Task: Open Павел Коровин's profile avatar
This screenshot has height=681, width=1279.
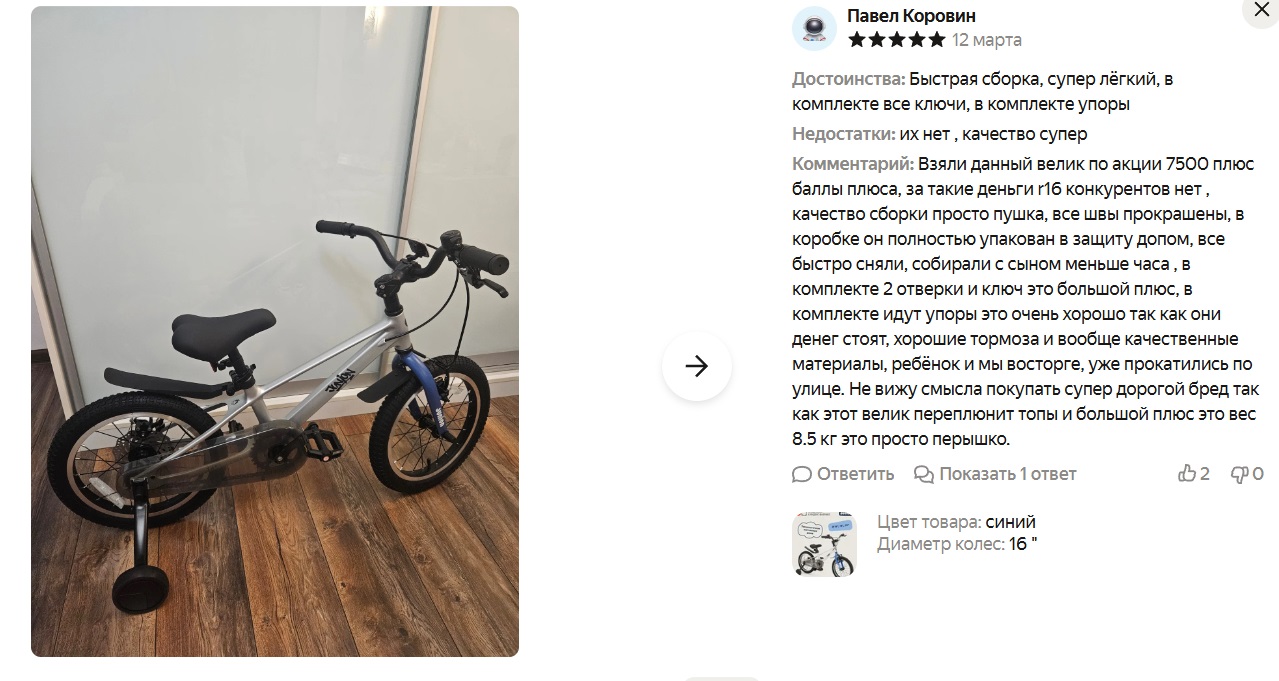Action: pyautogui.click(x=814, y=28)
